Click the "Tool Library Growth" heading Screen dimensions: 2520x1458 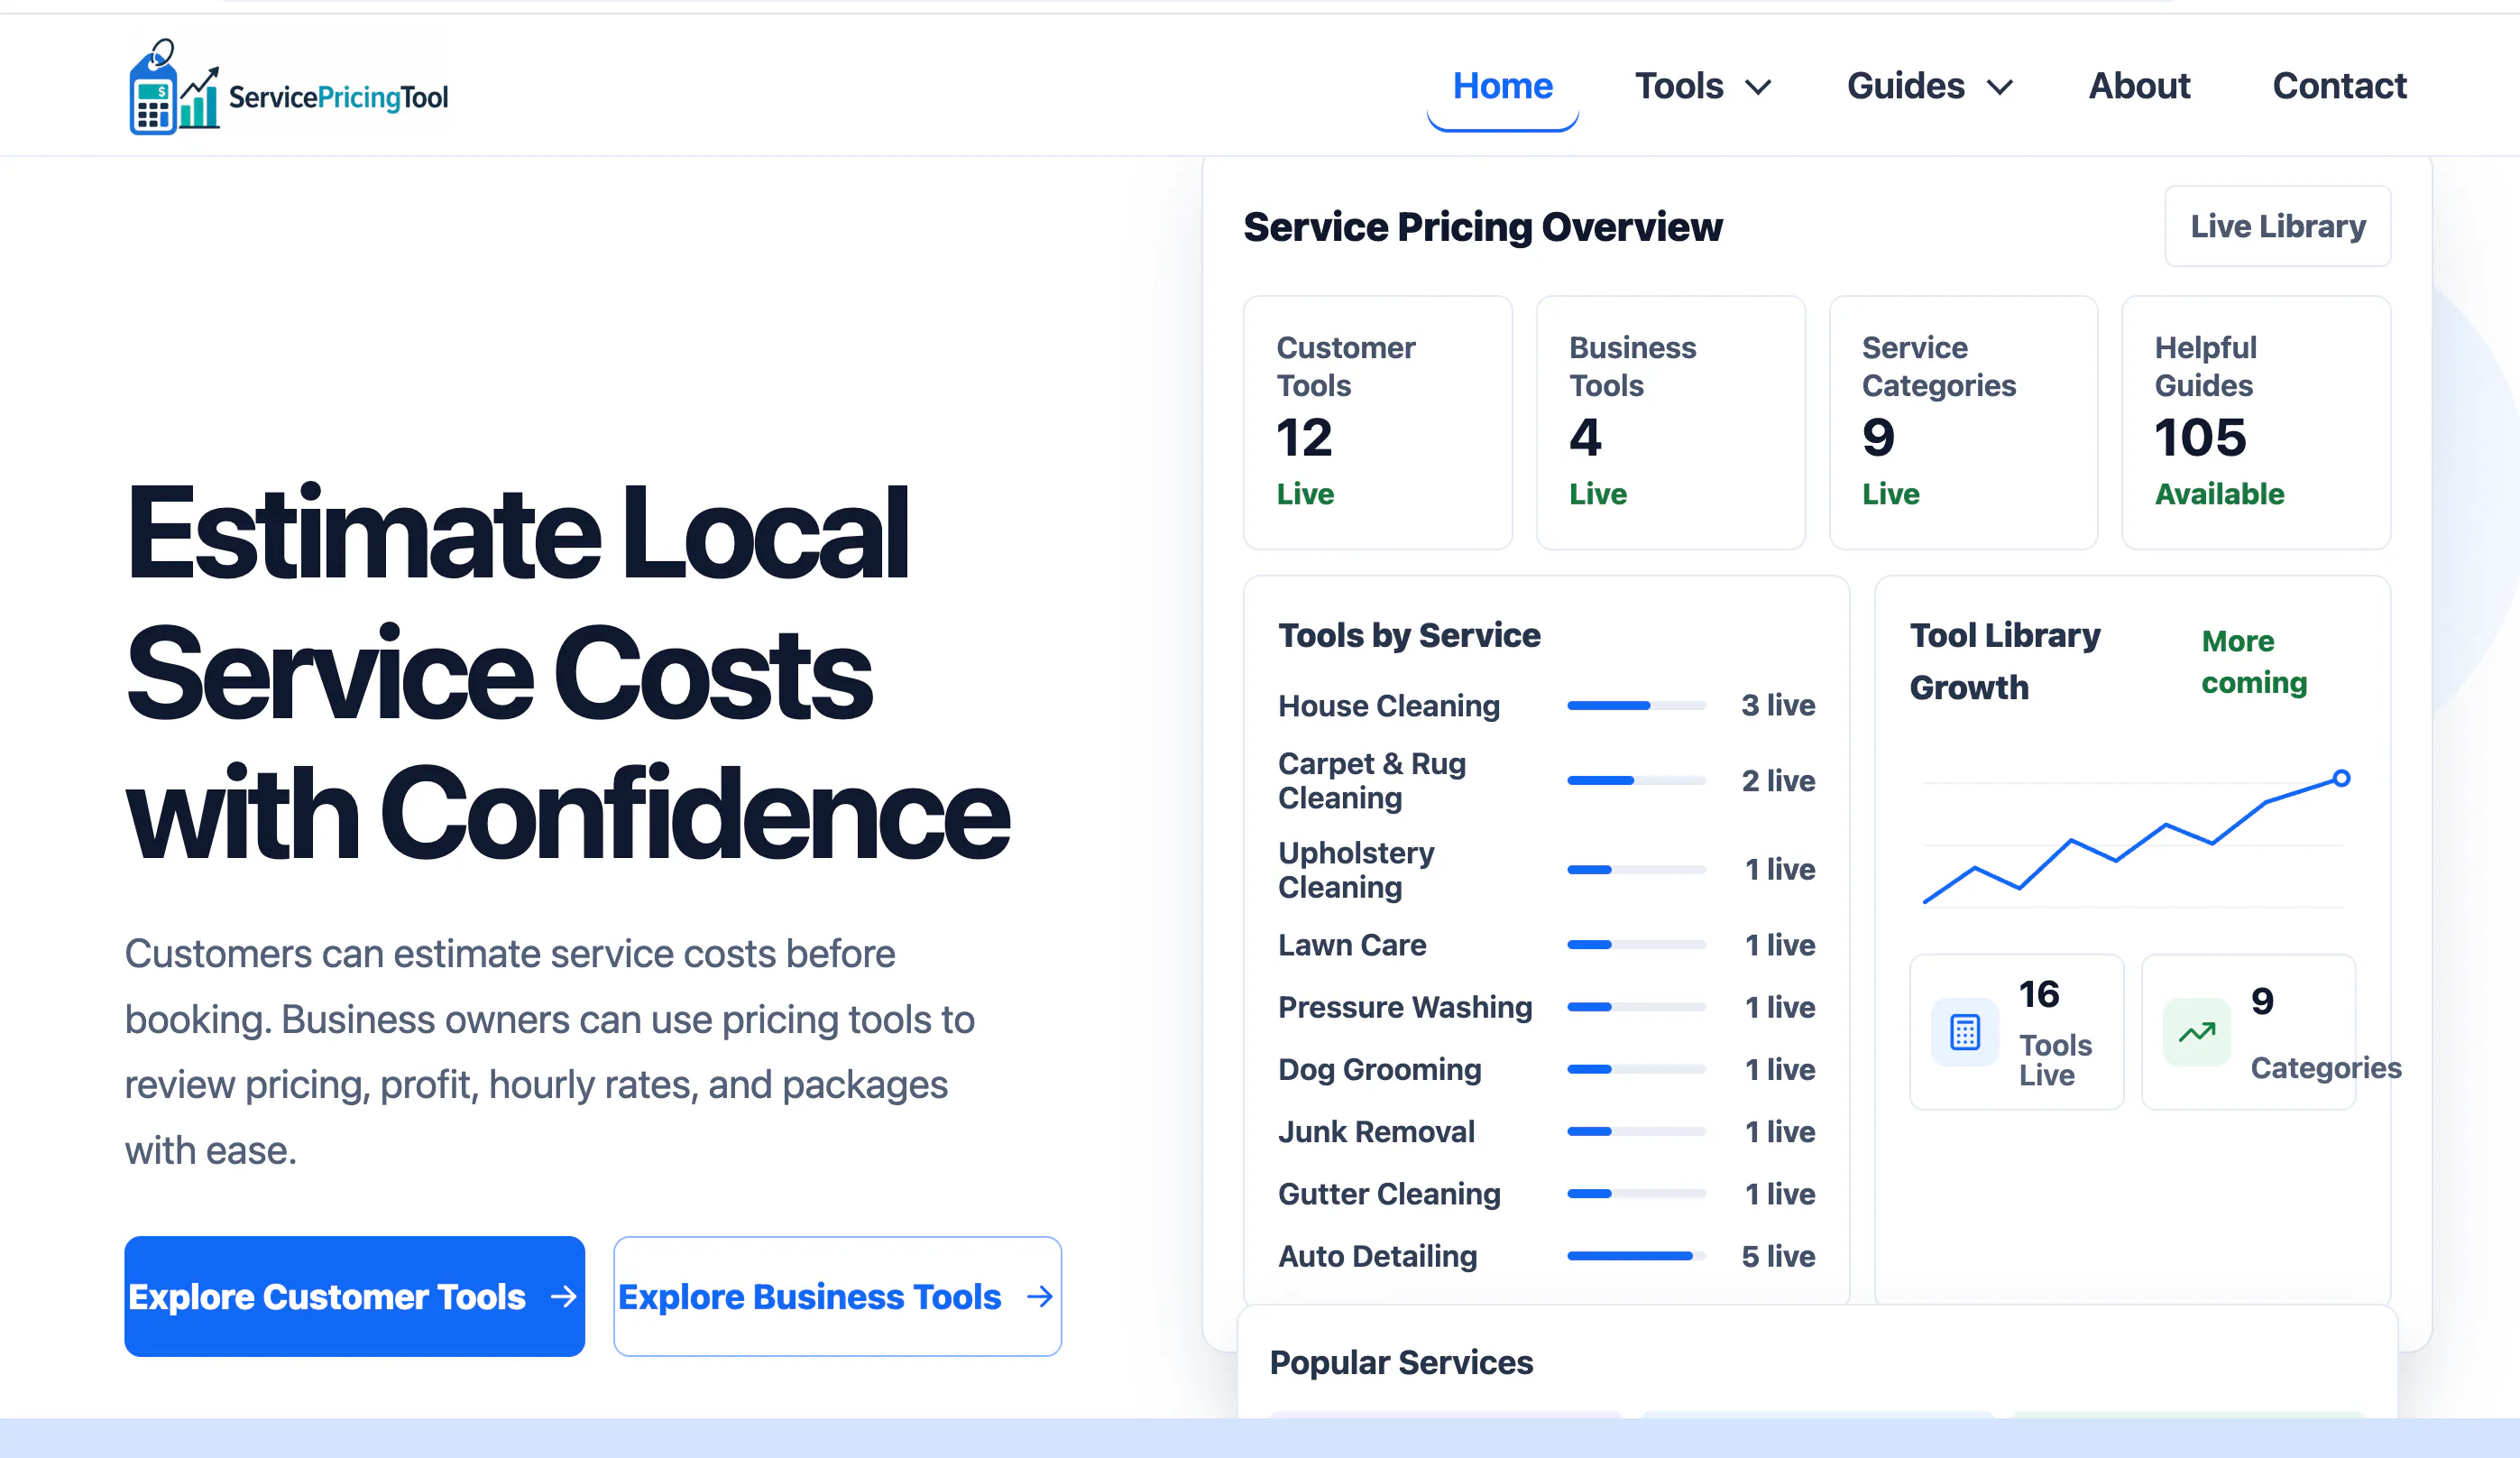pos(2005,662)
